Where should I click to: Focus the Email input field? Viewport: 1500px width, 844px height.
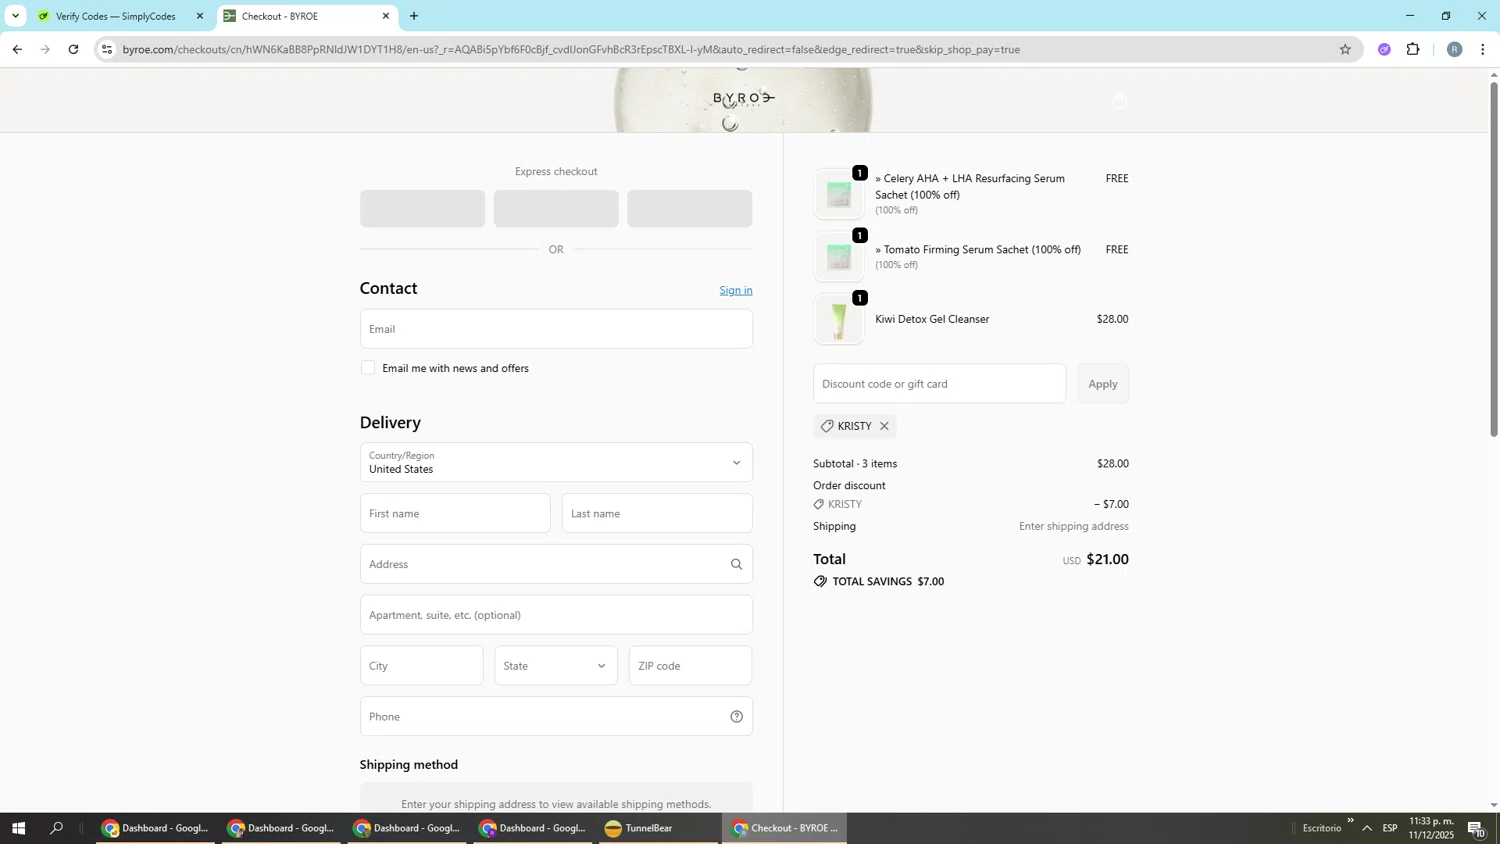point(556,329)
